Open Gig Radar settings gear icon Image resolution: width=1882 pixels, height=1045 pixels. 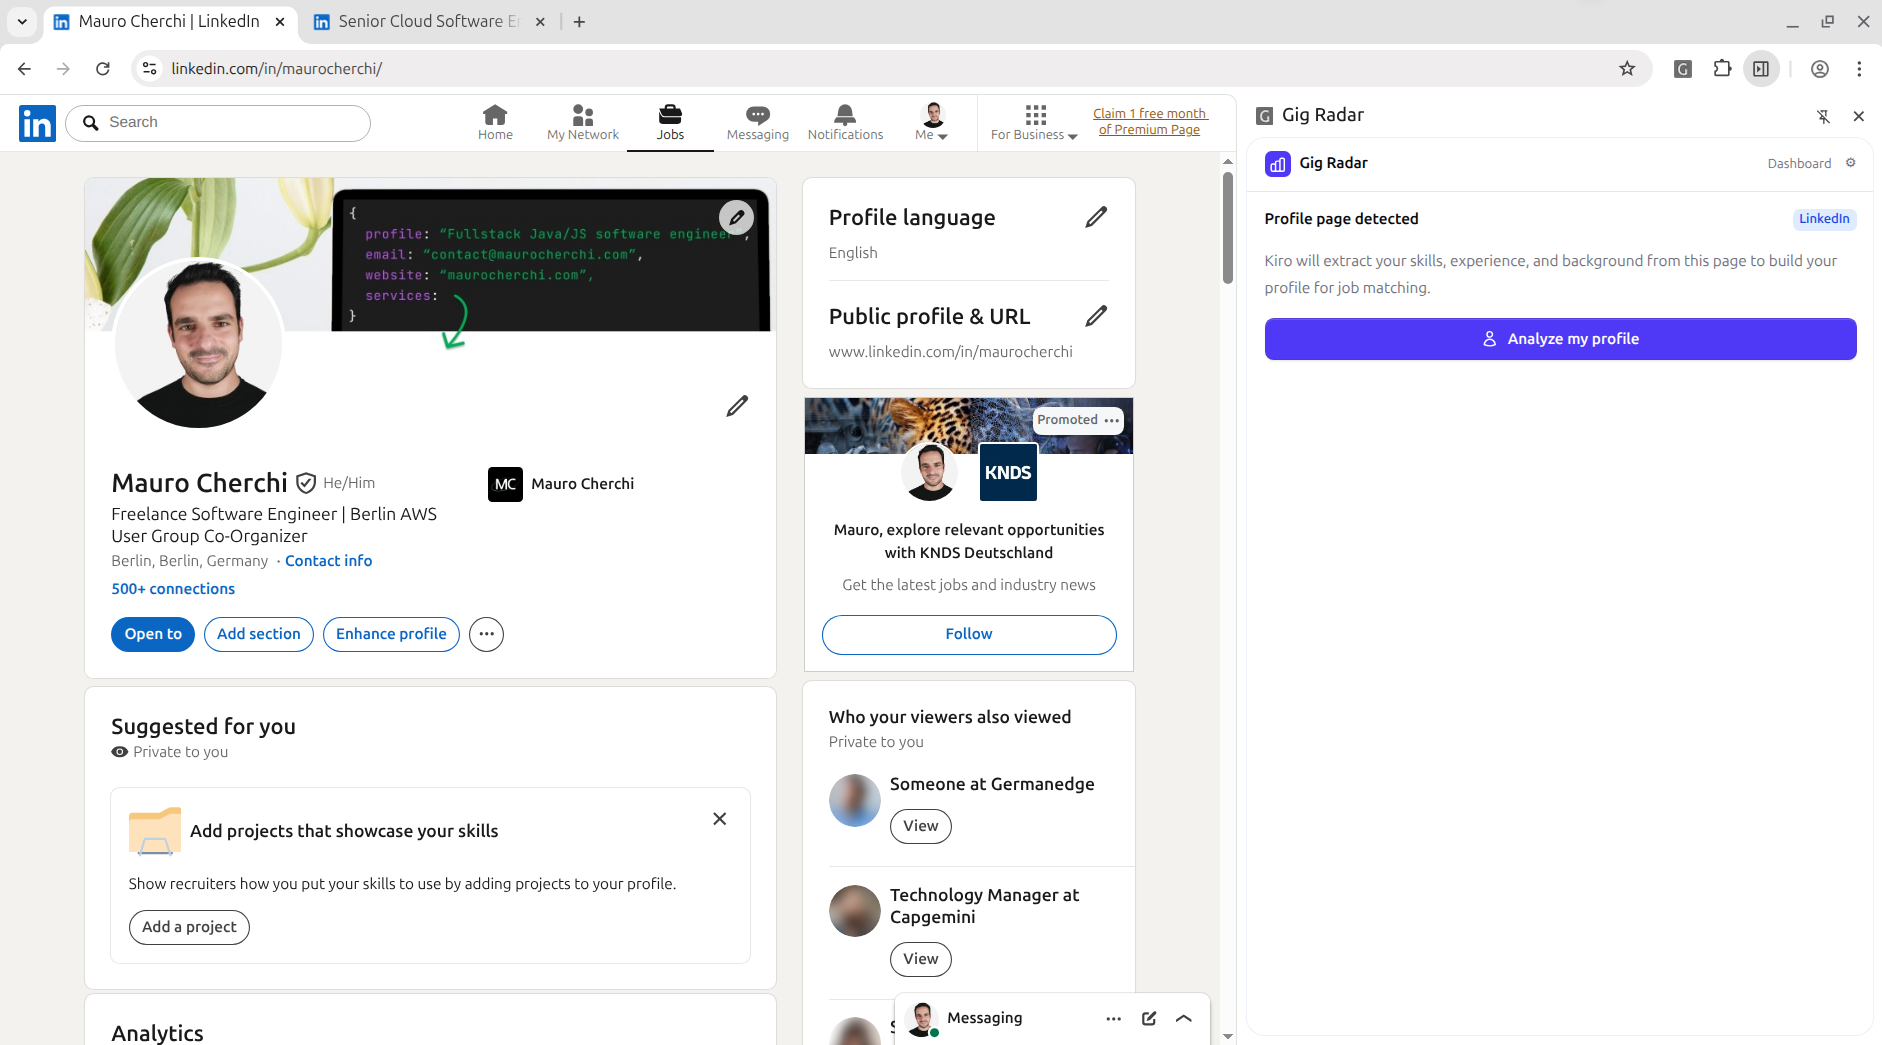pyautogui.click(x=1851, y=163)
